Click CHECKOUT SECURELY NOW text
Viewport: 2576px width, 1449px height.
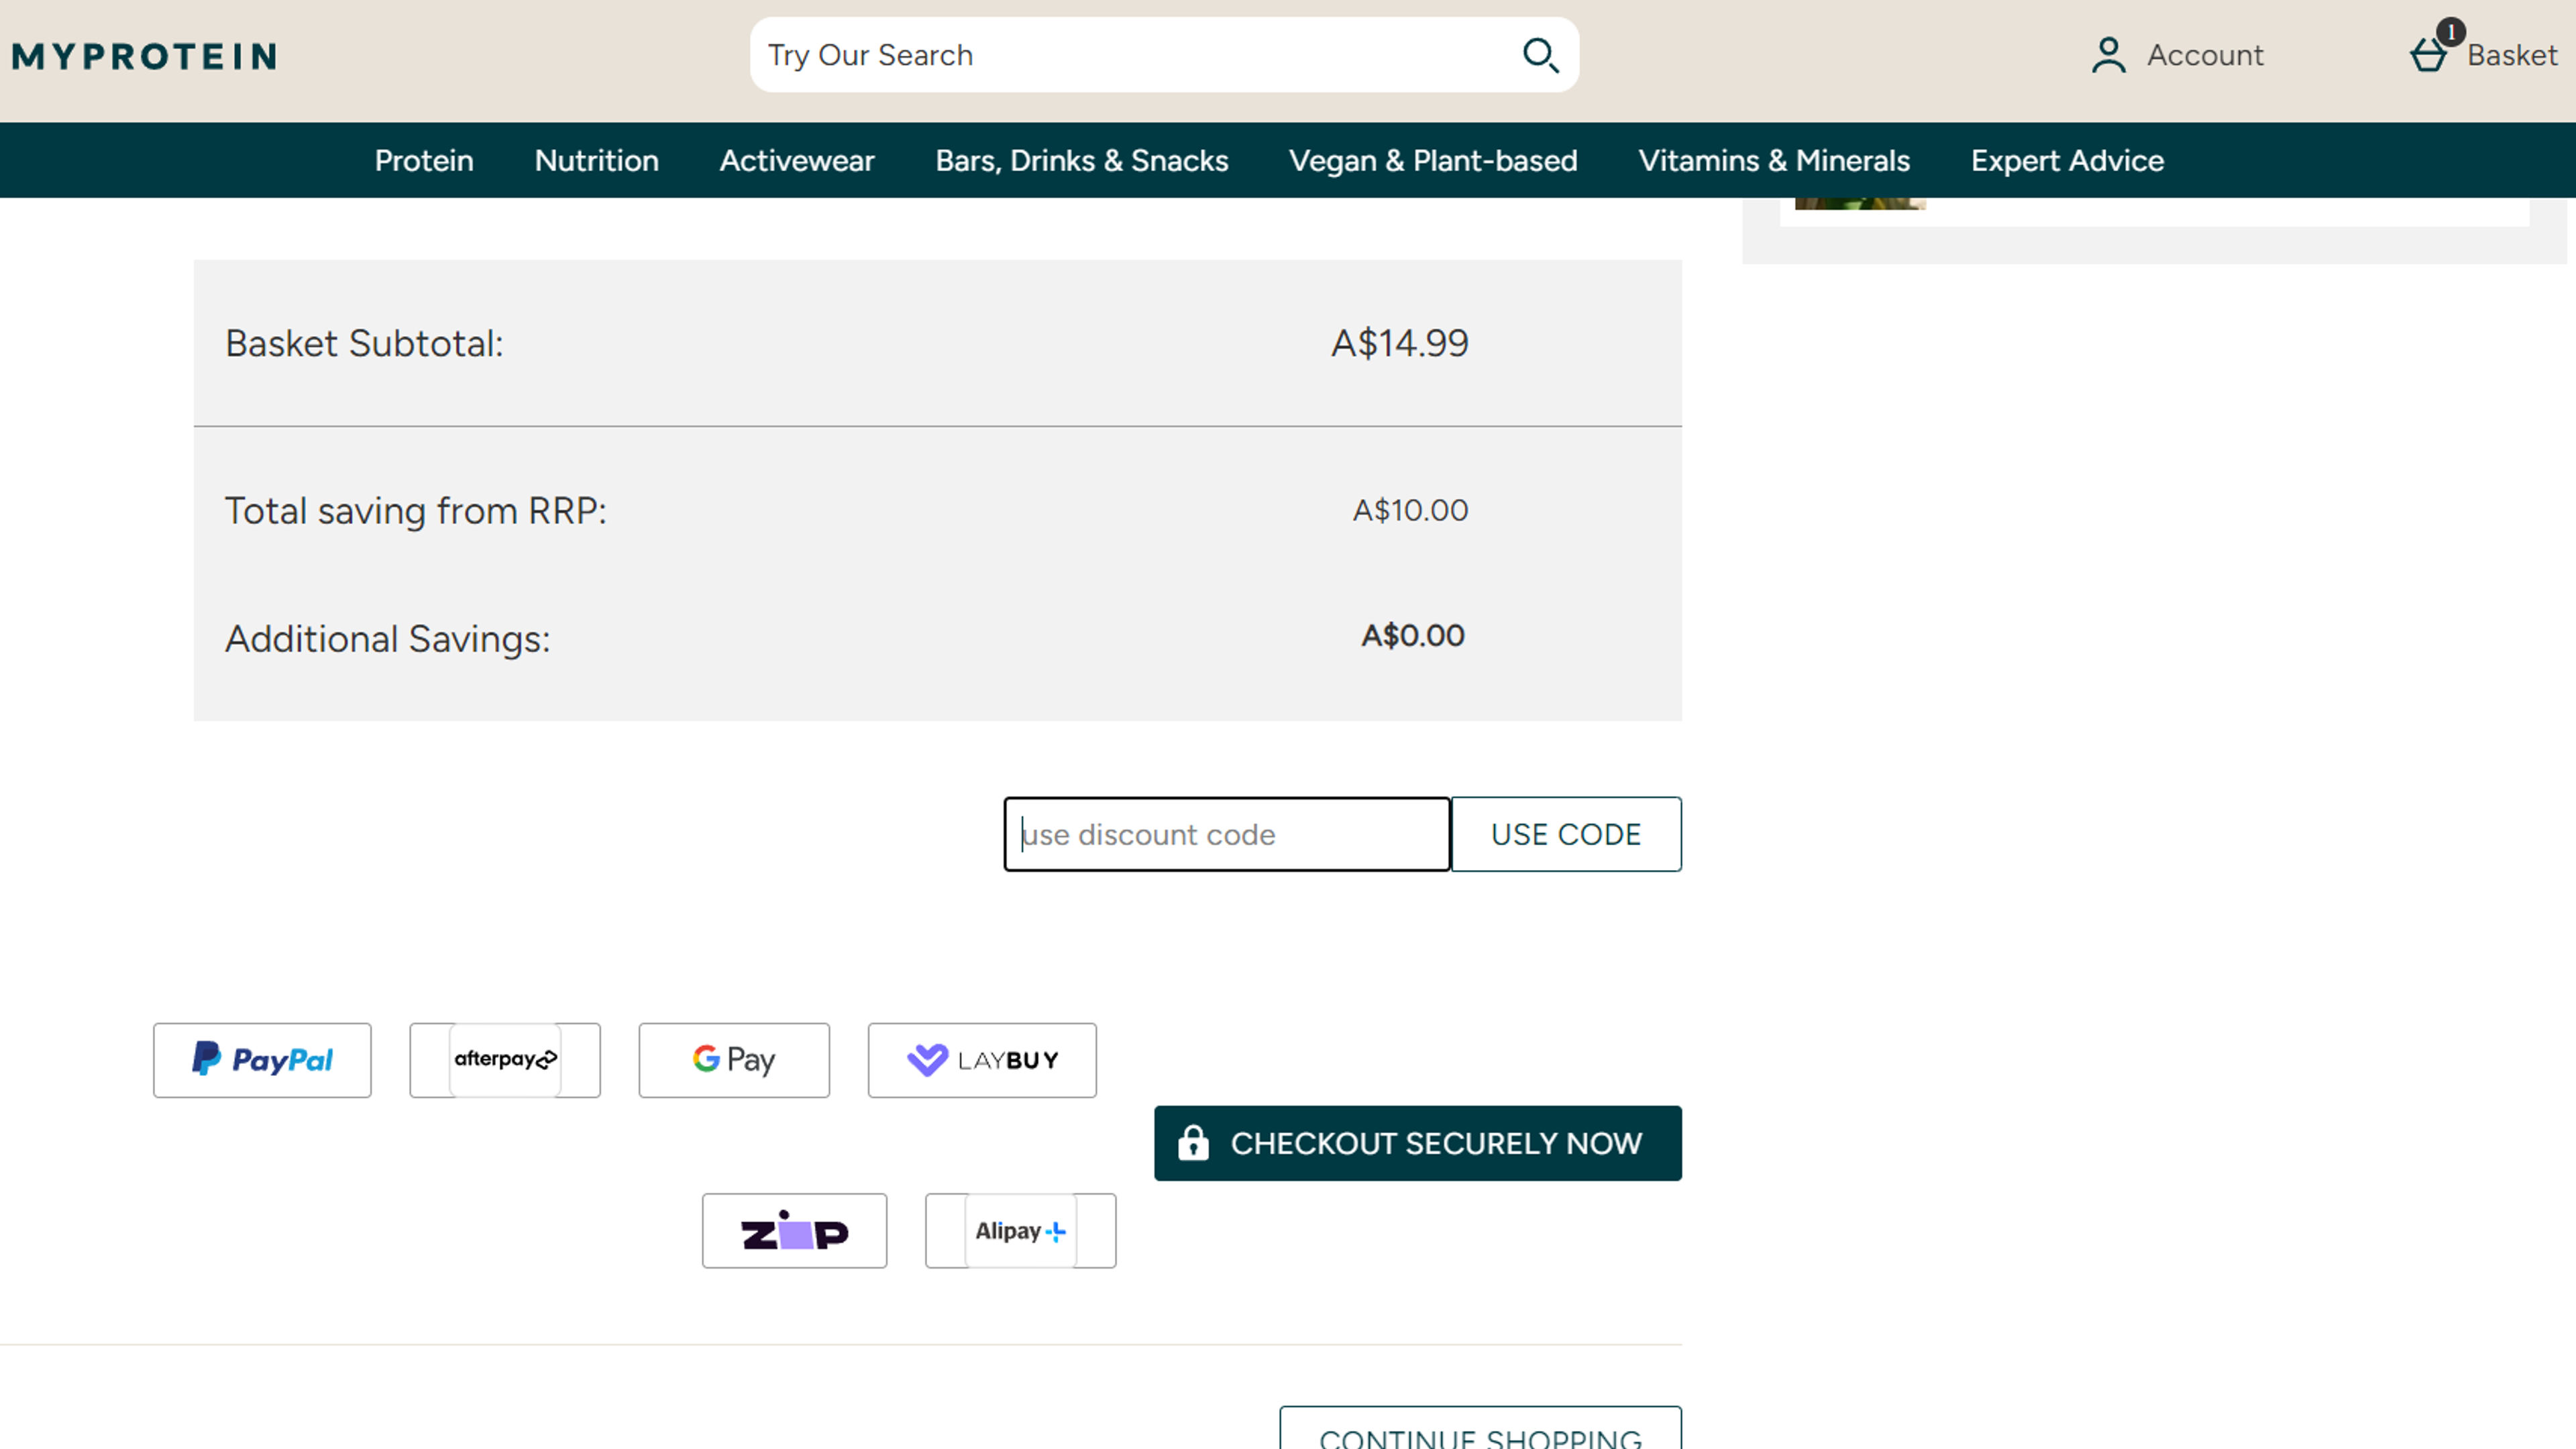click(1436, 1143)
